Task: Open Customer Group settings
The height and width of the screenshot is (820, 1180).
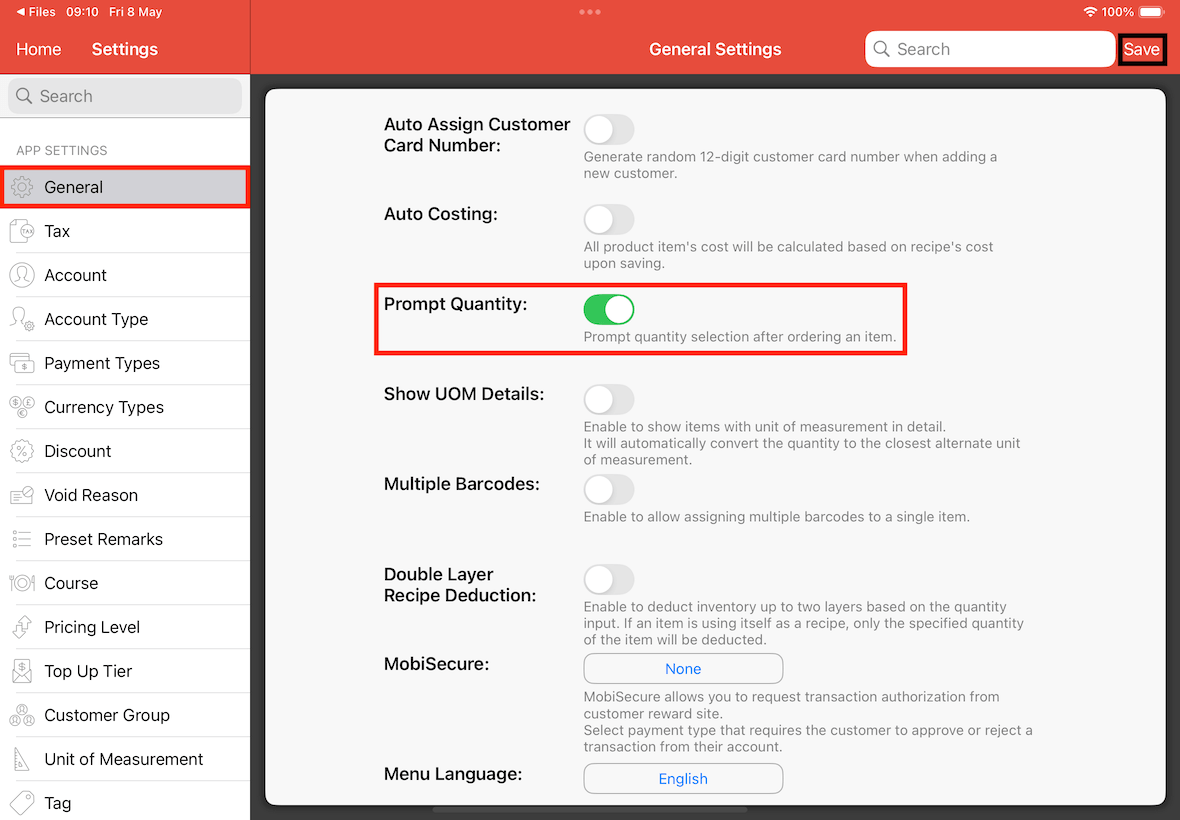Action: (x=125, y=715)
